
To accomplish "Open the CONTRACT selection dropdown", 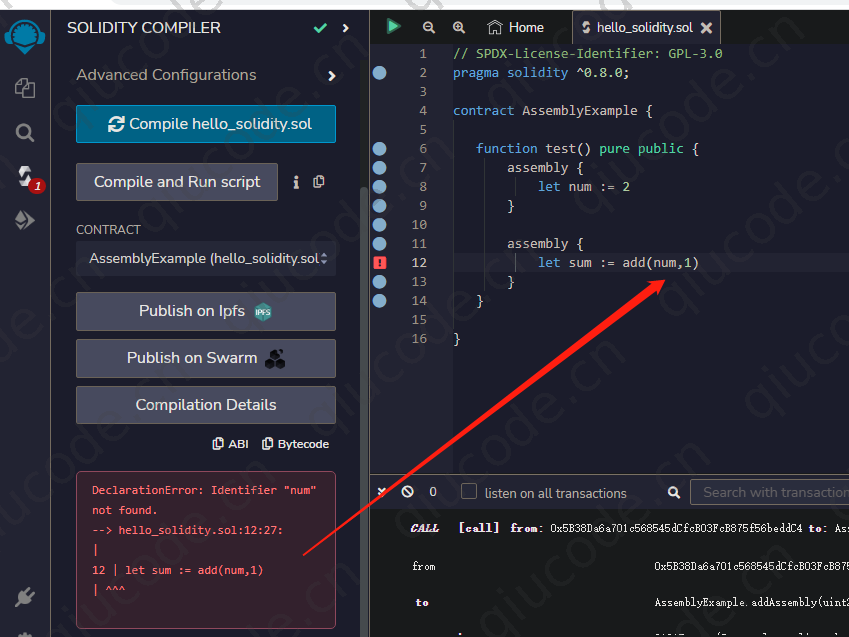I will pos(206,258).
